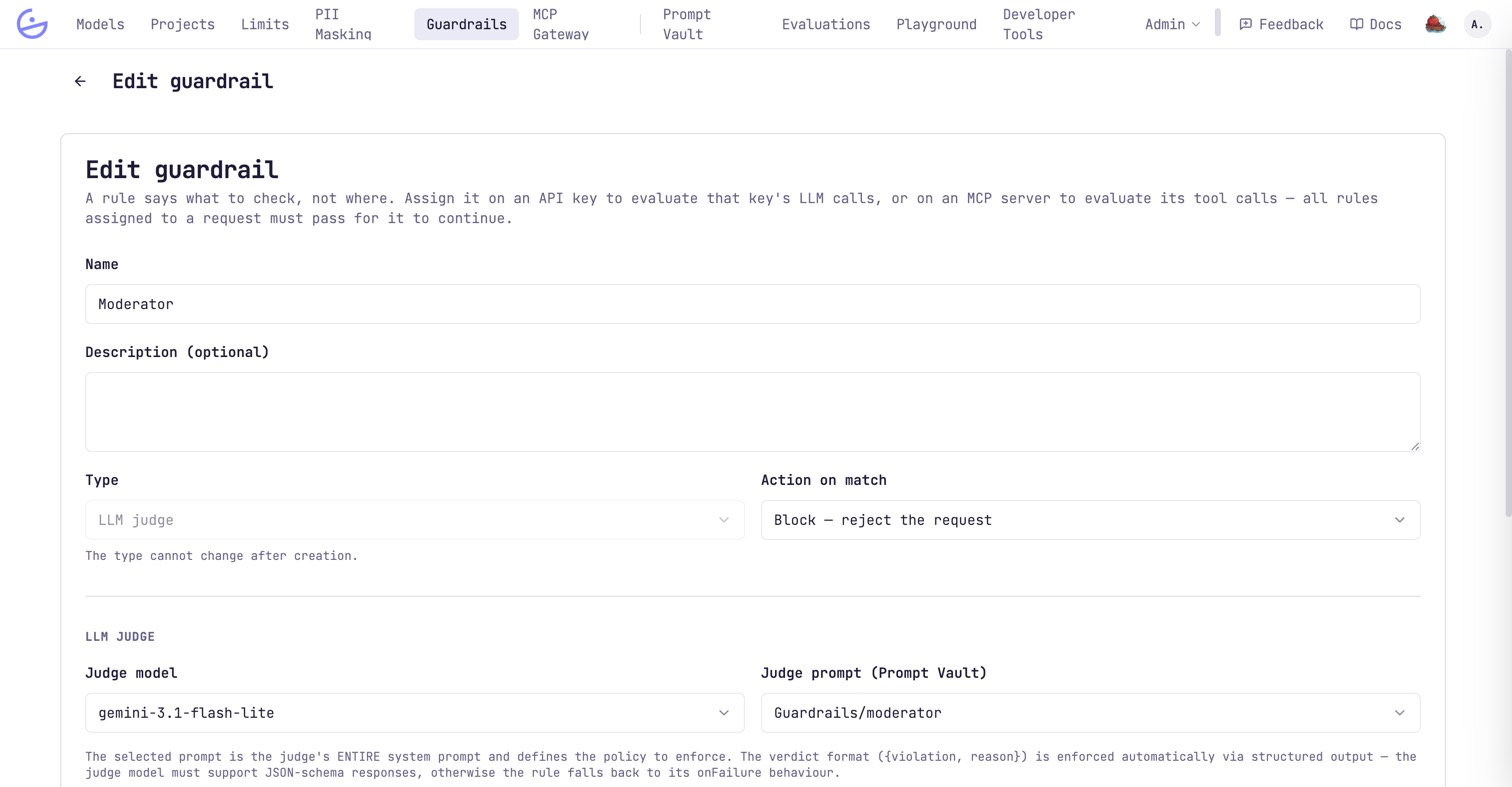Expand the Admin menu
This screenshot has width=1512, height=787.
click(1172, 24)
